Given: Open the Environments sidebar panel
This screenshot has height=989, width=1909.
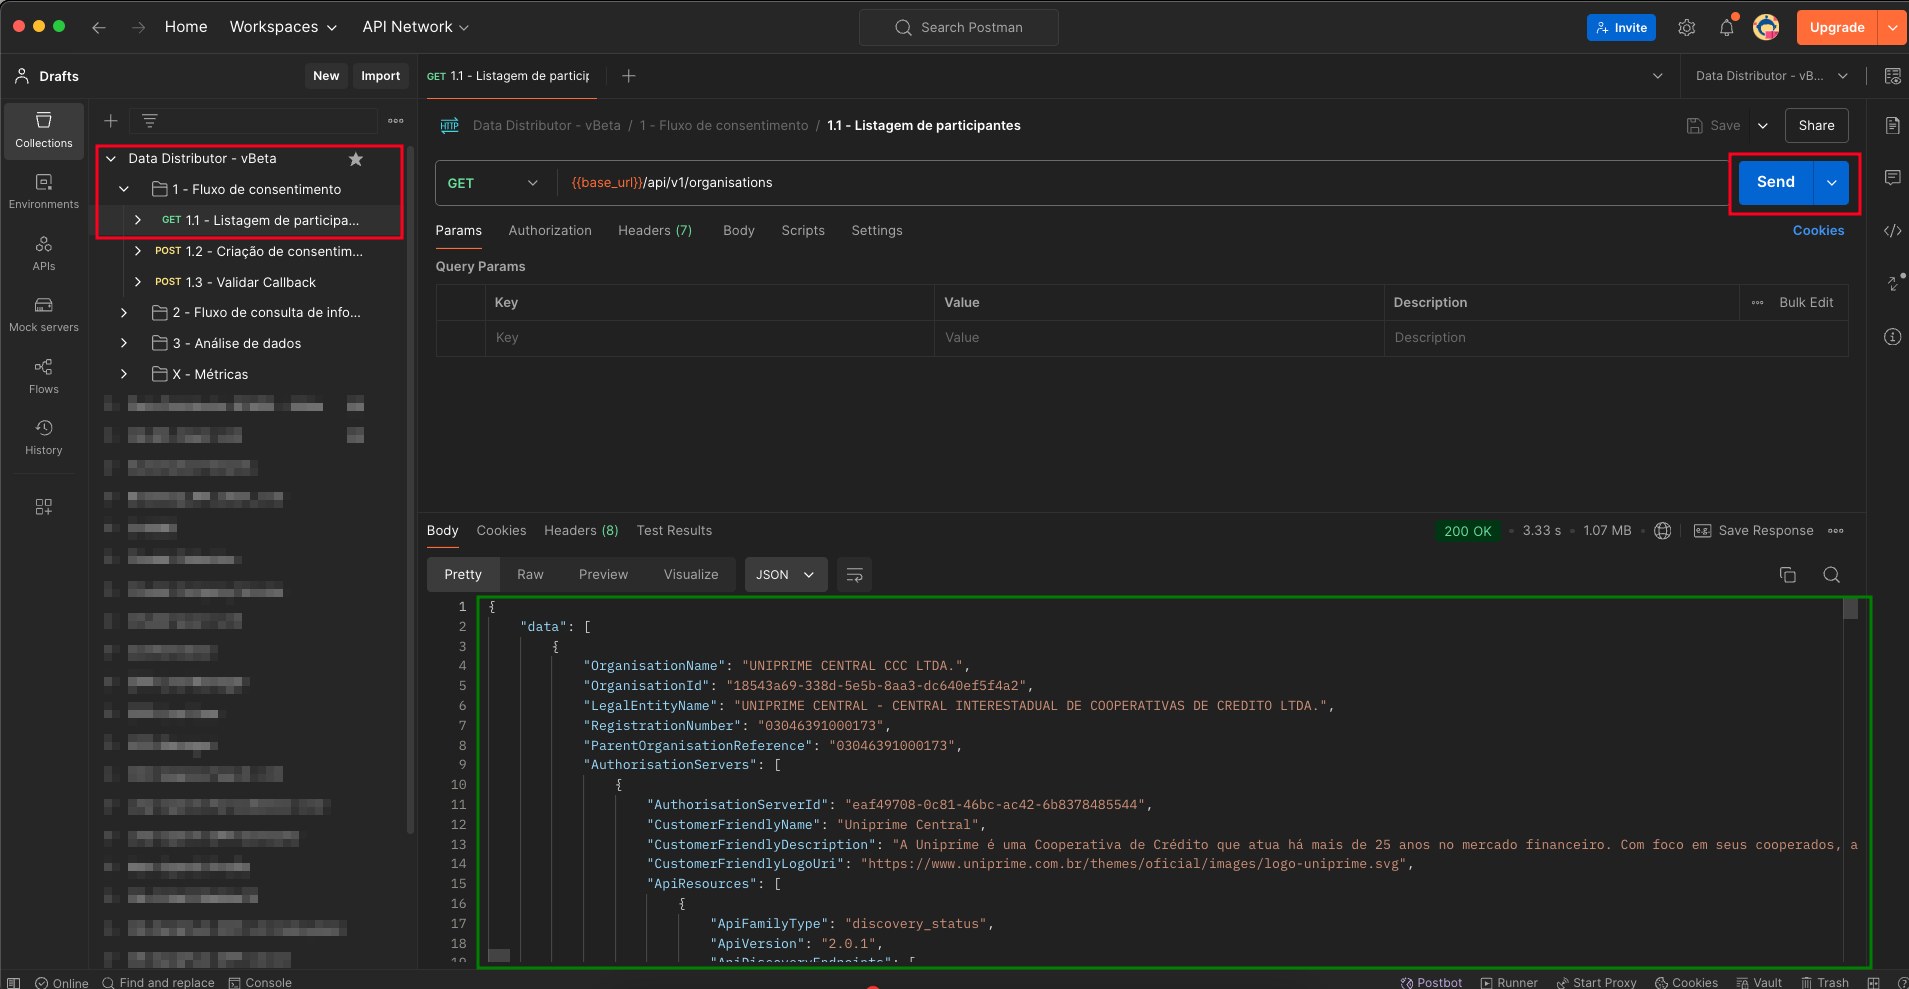Looking at the screenshot, I should tap(43, 191).
